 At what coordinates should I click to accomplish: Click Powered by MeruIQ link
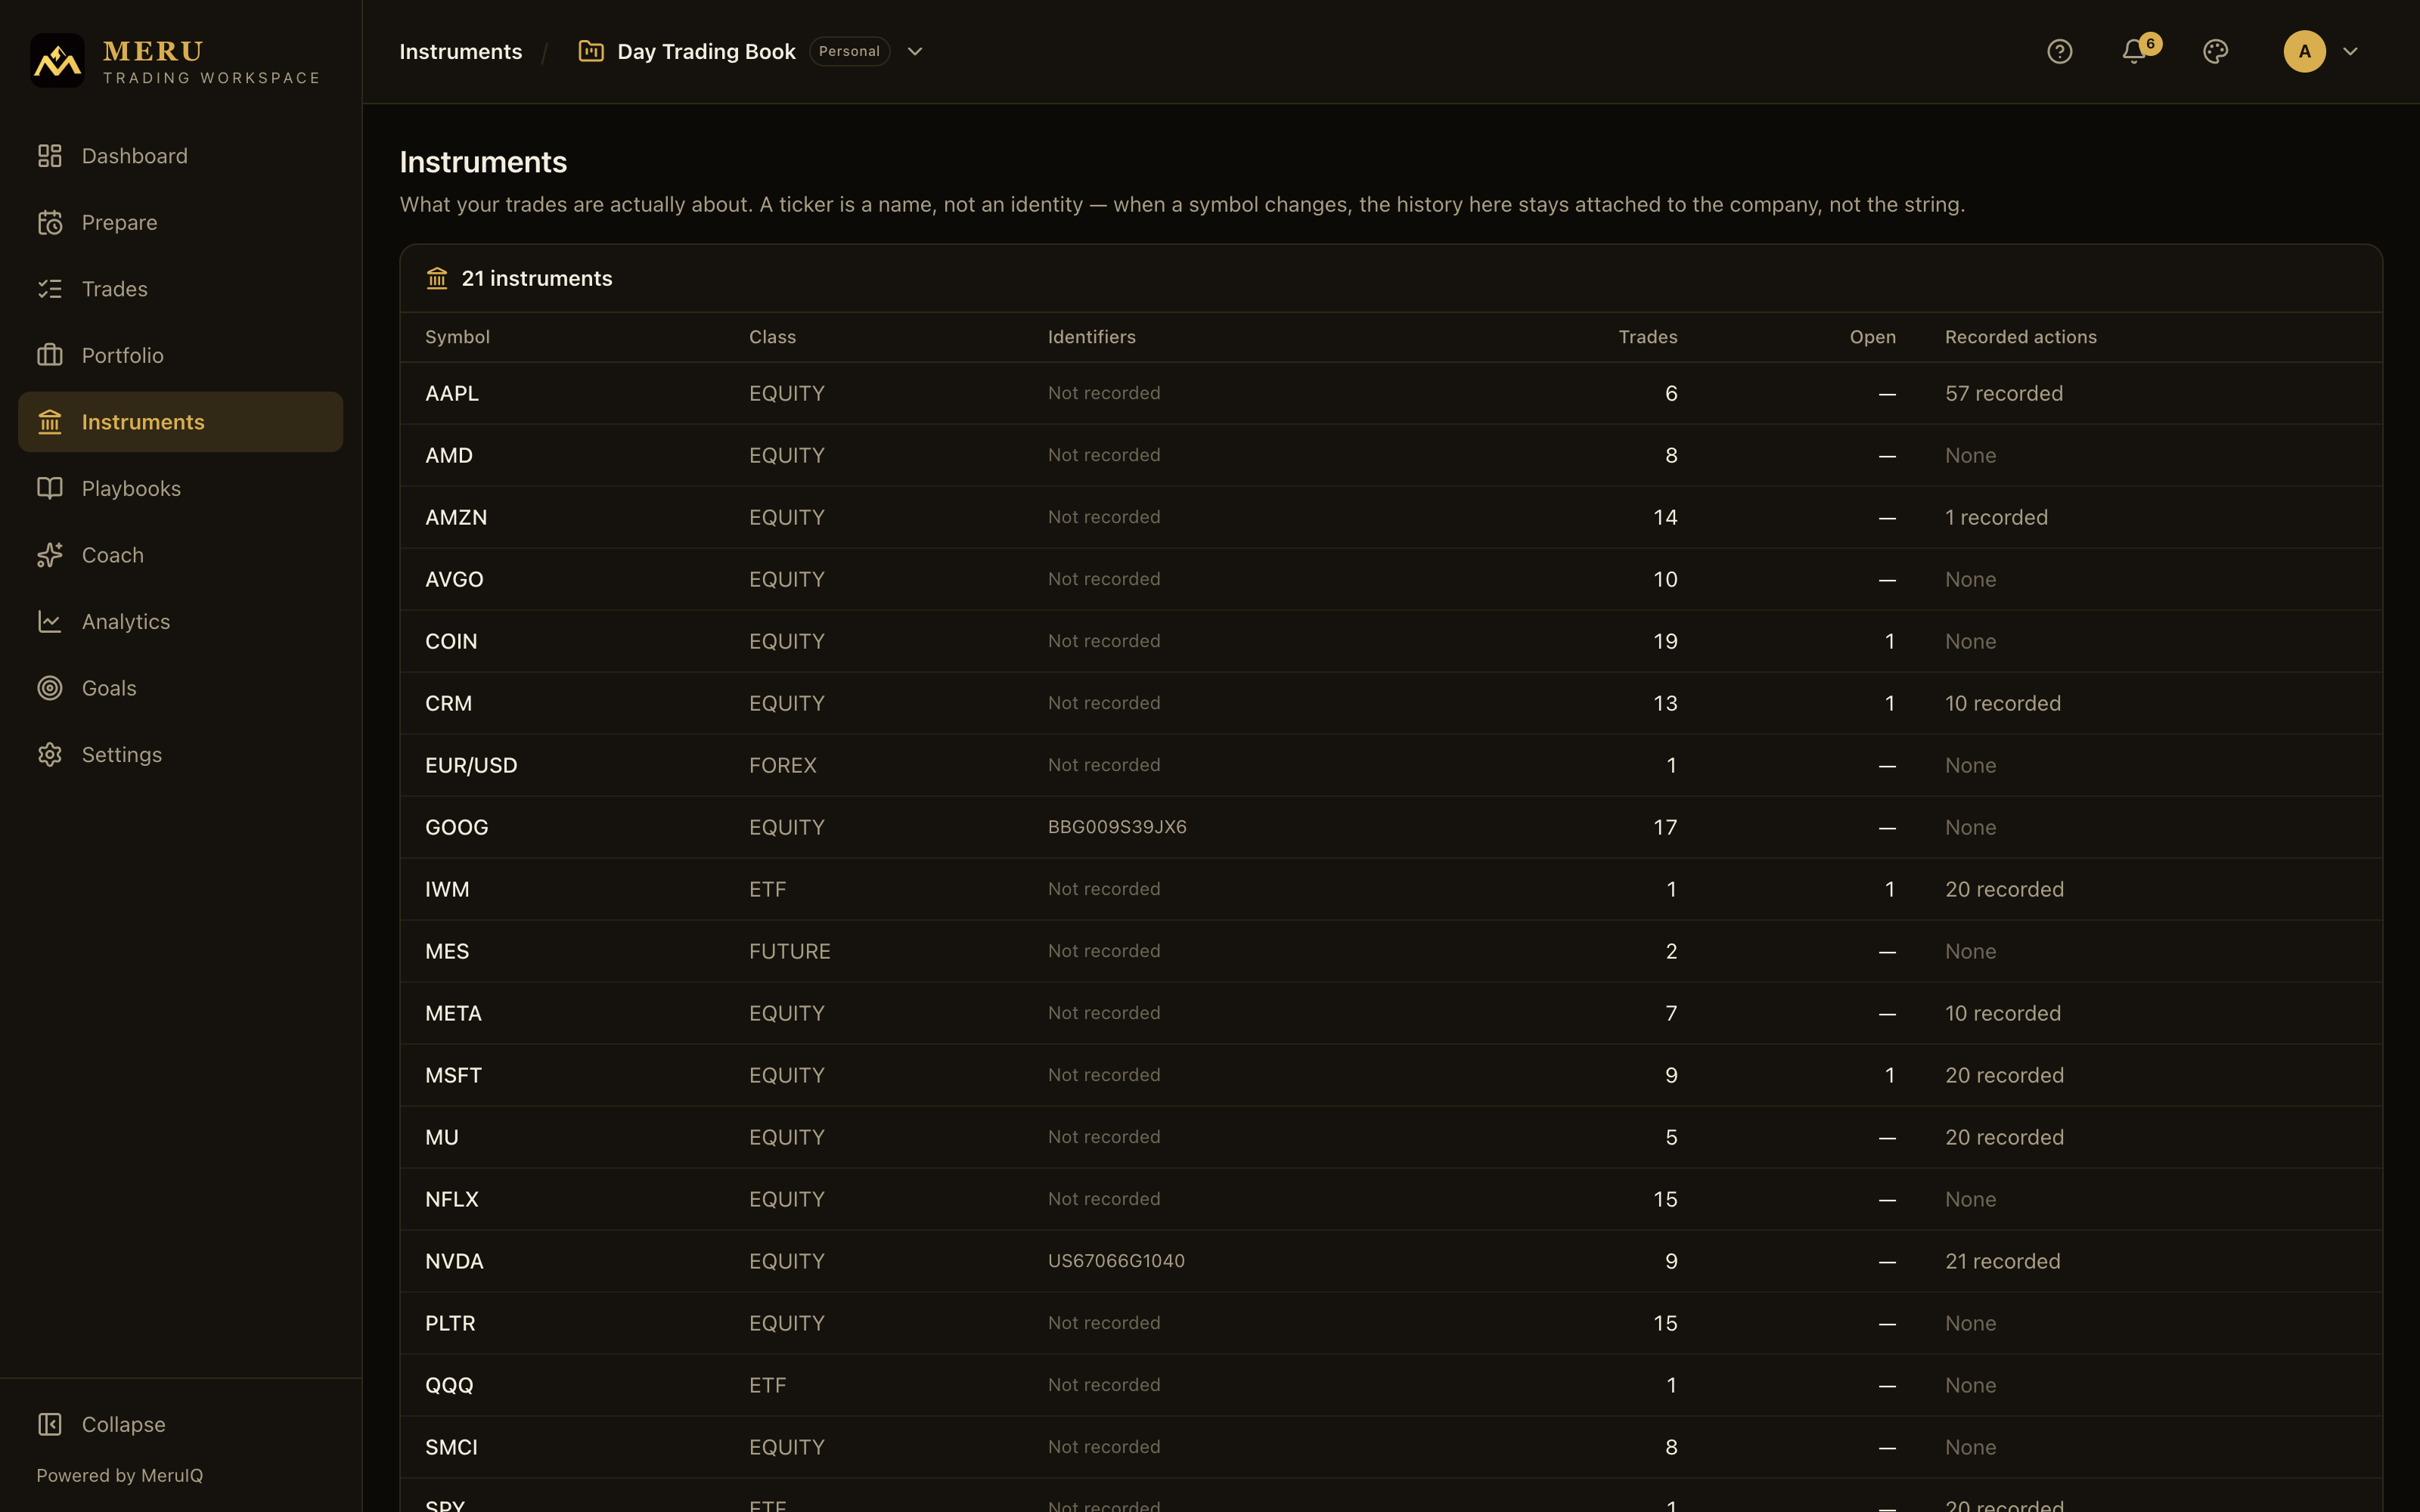(x=120, y=1475)
